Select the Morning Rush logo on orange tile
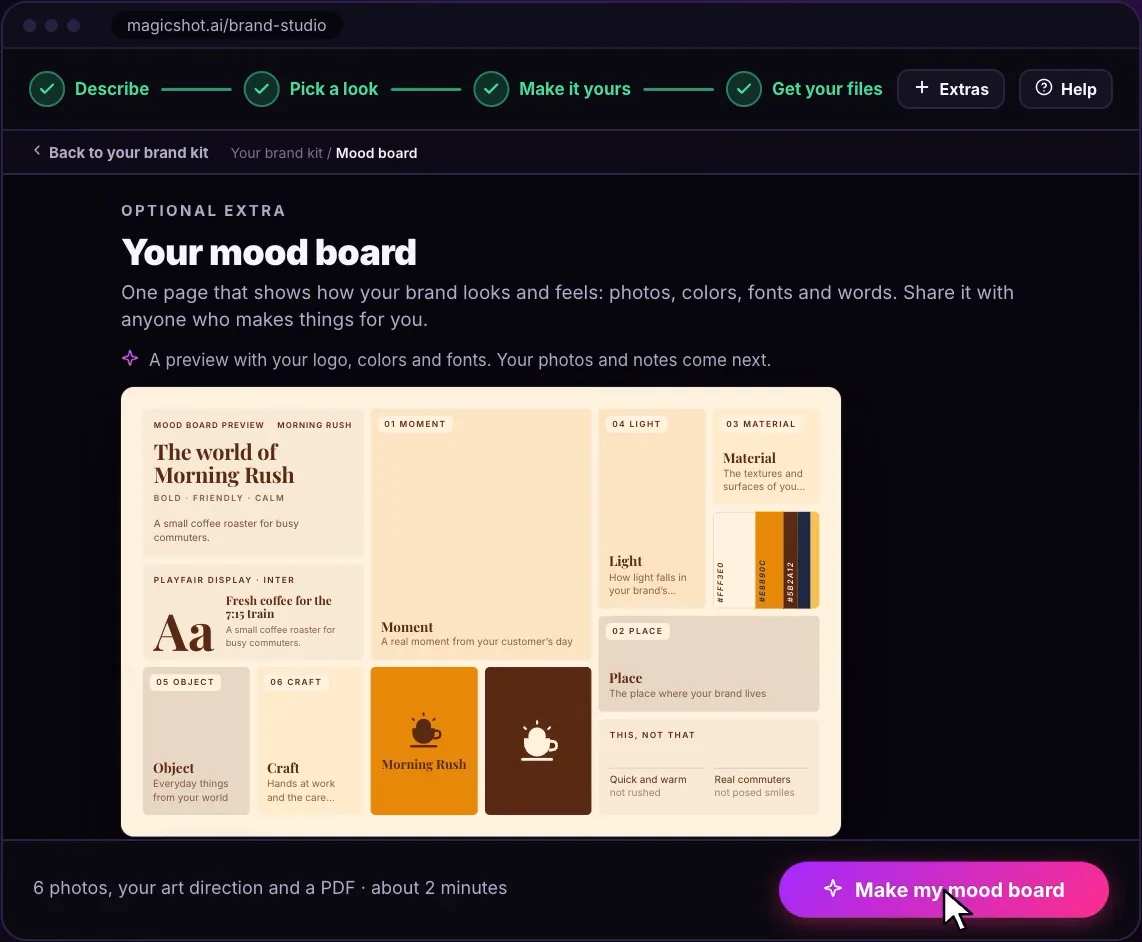Image resolution: width=1142 pixels, height=942 pixels. point(424,741)
